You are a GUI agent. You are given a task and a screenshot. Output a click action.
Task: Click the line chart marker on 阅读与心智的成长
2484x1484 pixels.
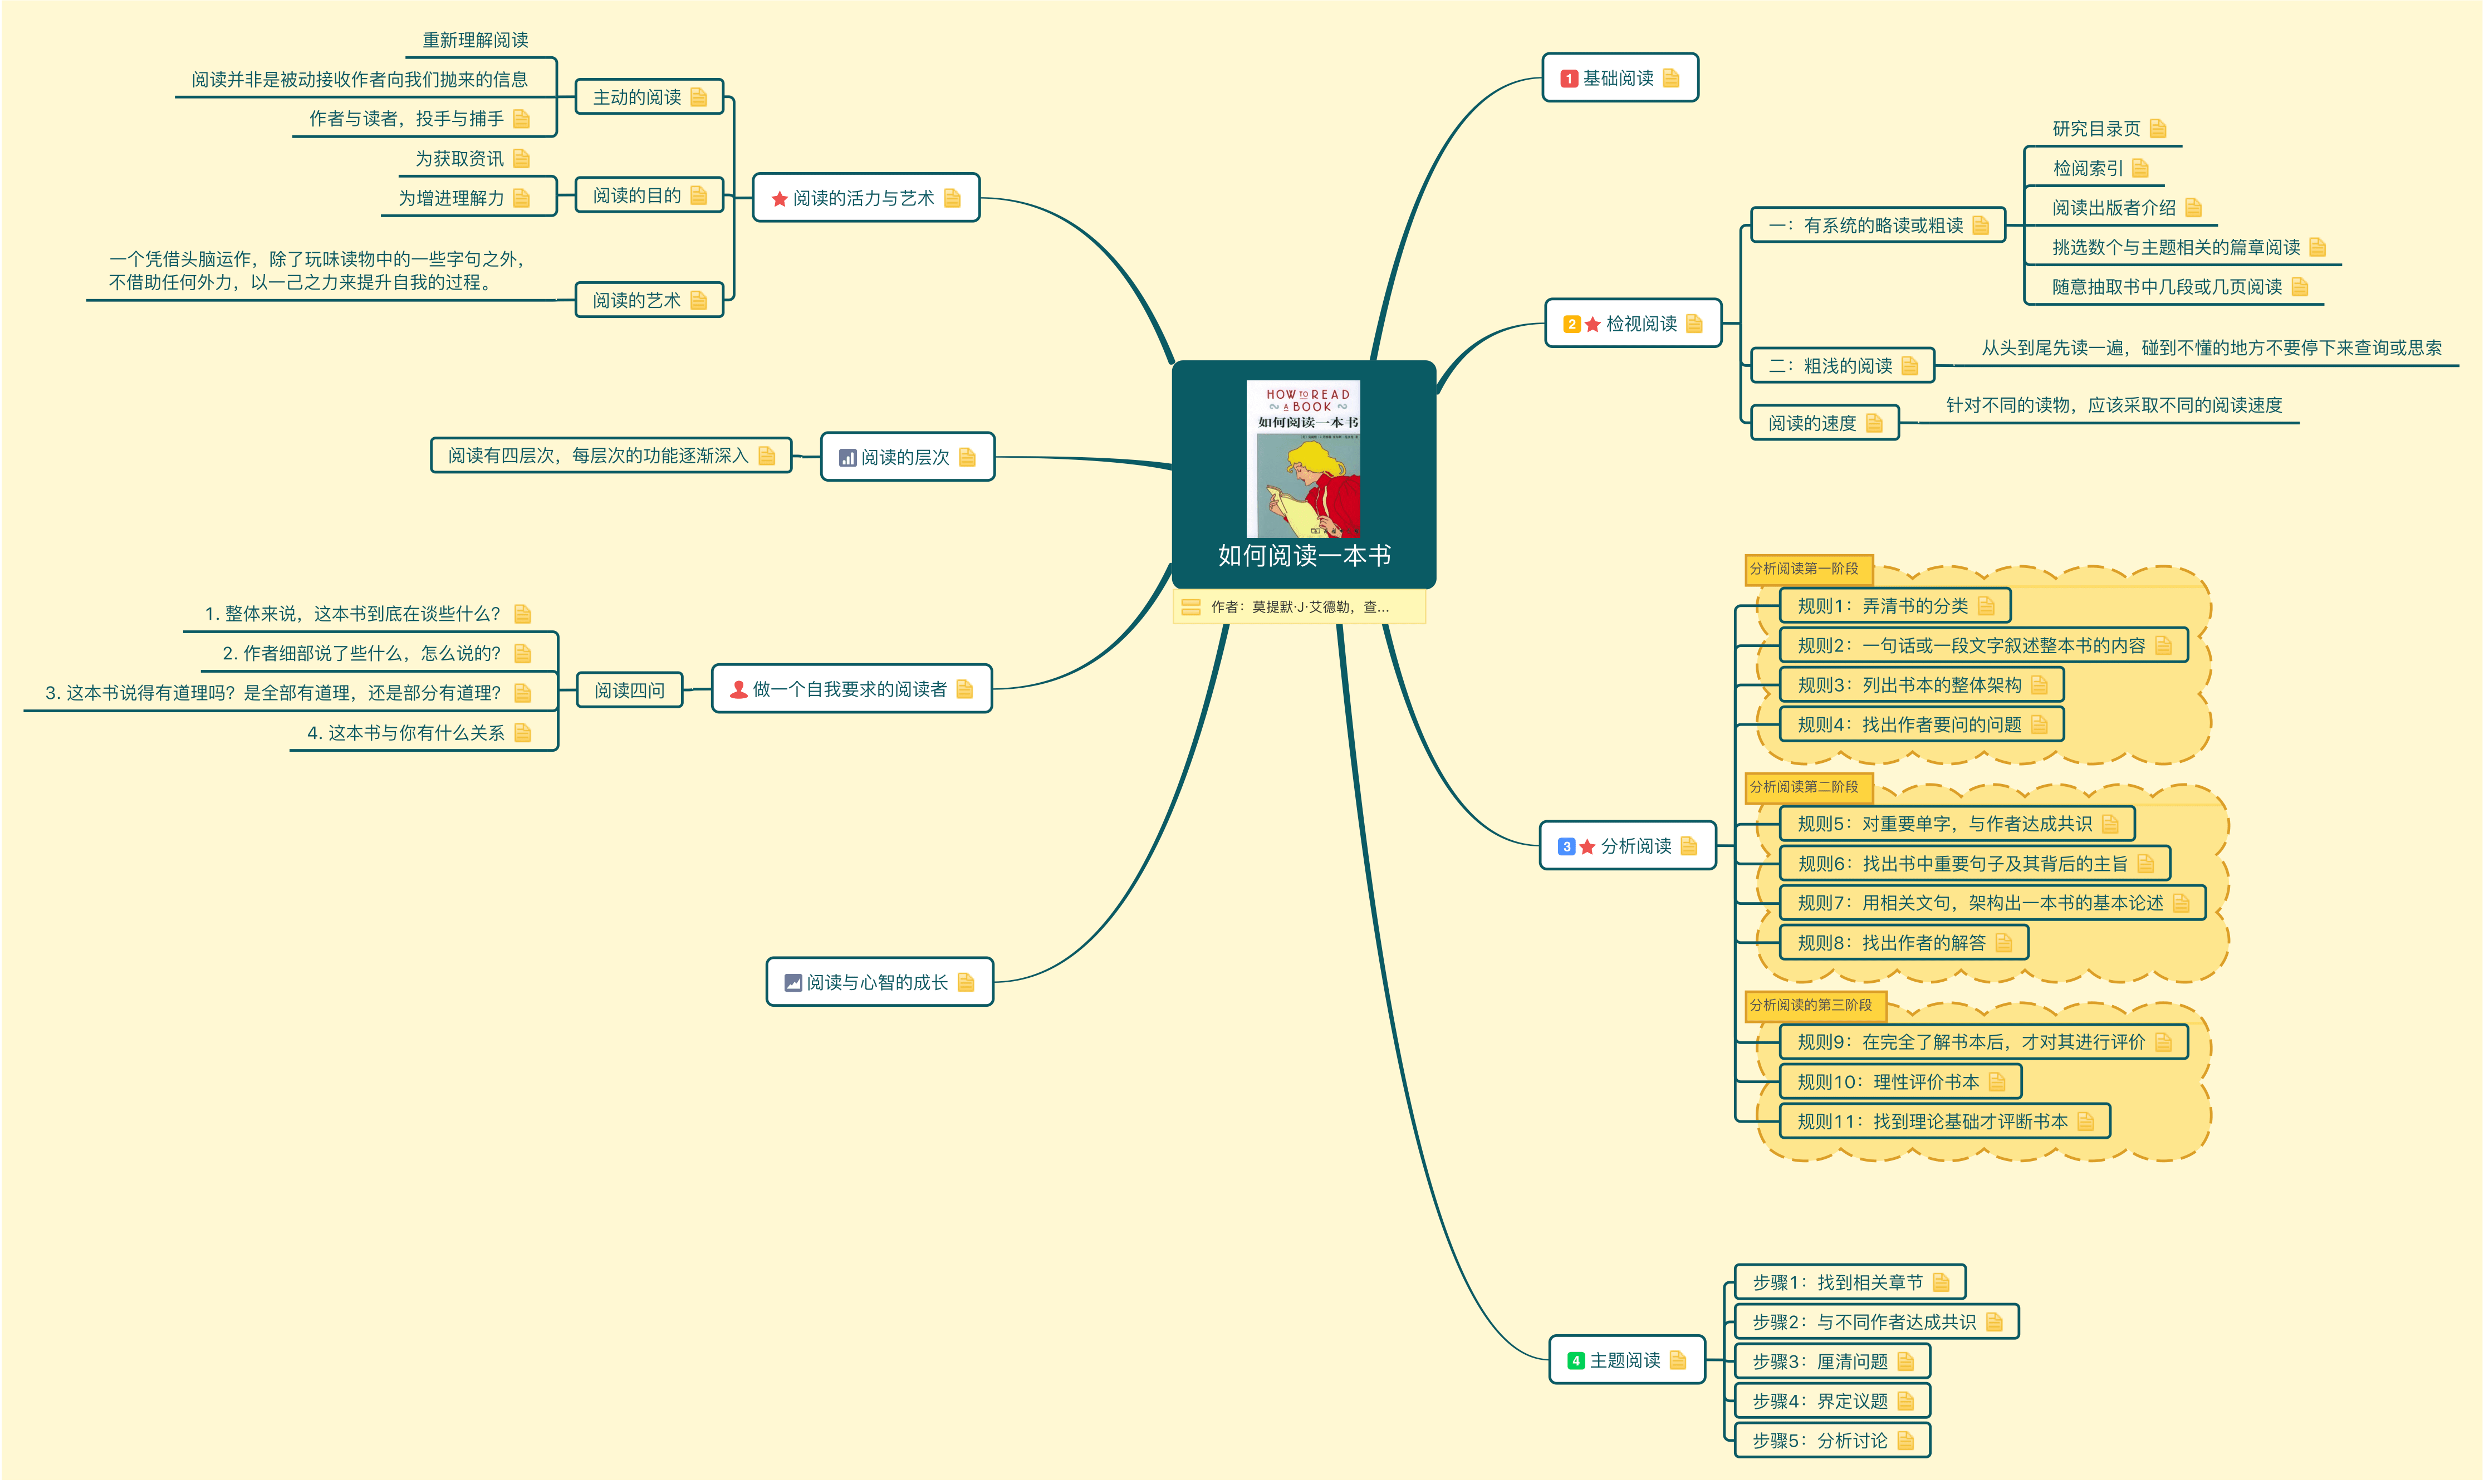pyautogui.click(x=793, y=983)
